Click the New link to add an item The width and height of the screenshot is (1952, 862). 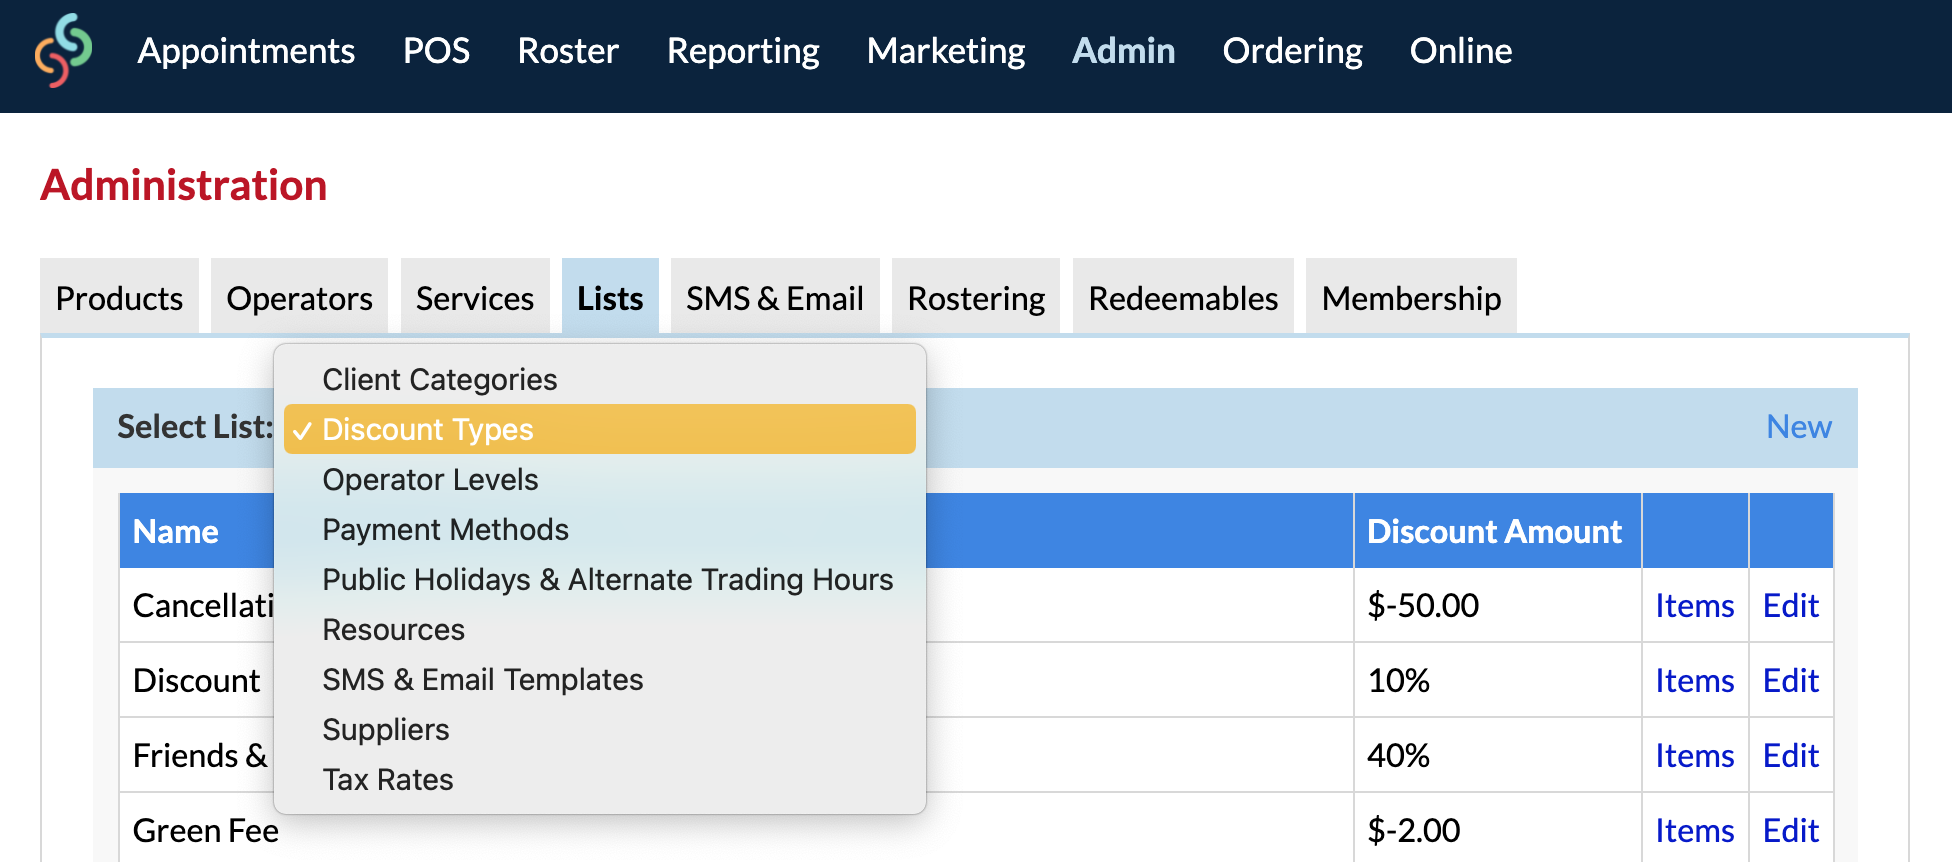(1798, 427)
